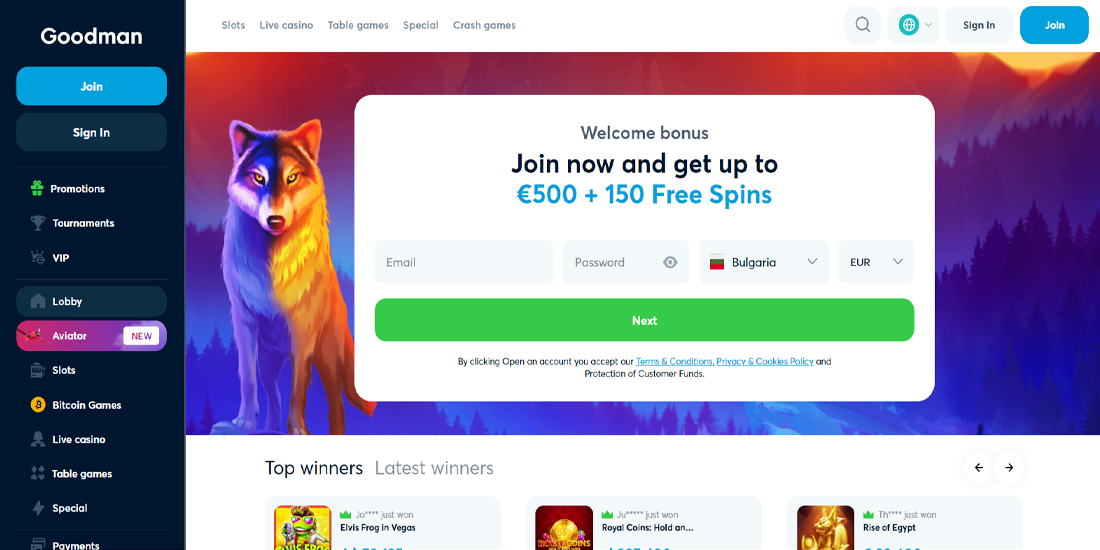Click the VIP medal icon
The height and width of the screenshot is (550, 1100).
pyautogui.click(x=38, y=257)
